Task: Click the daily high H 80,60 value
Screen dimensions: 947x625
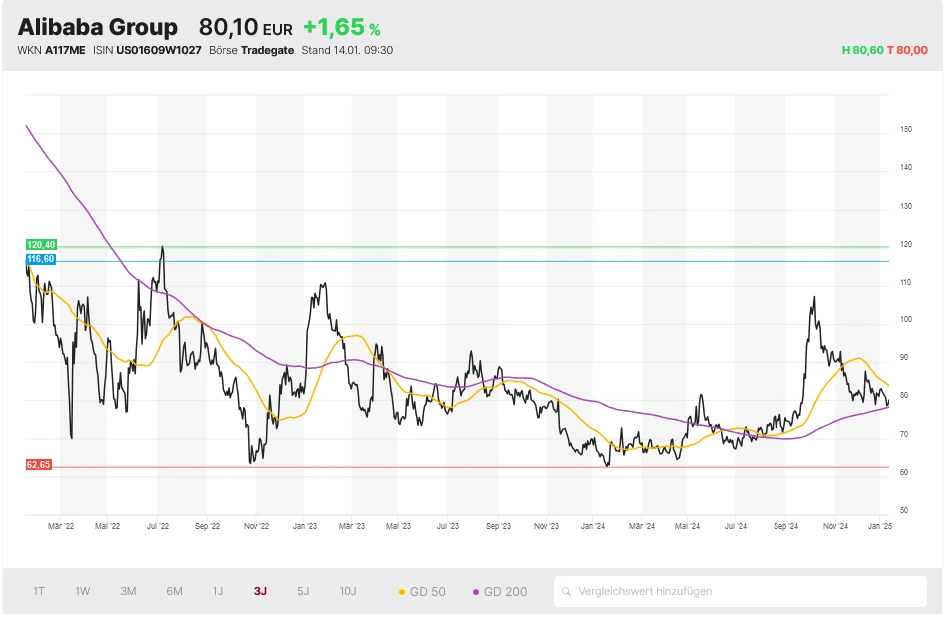Action: [863, 50]
